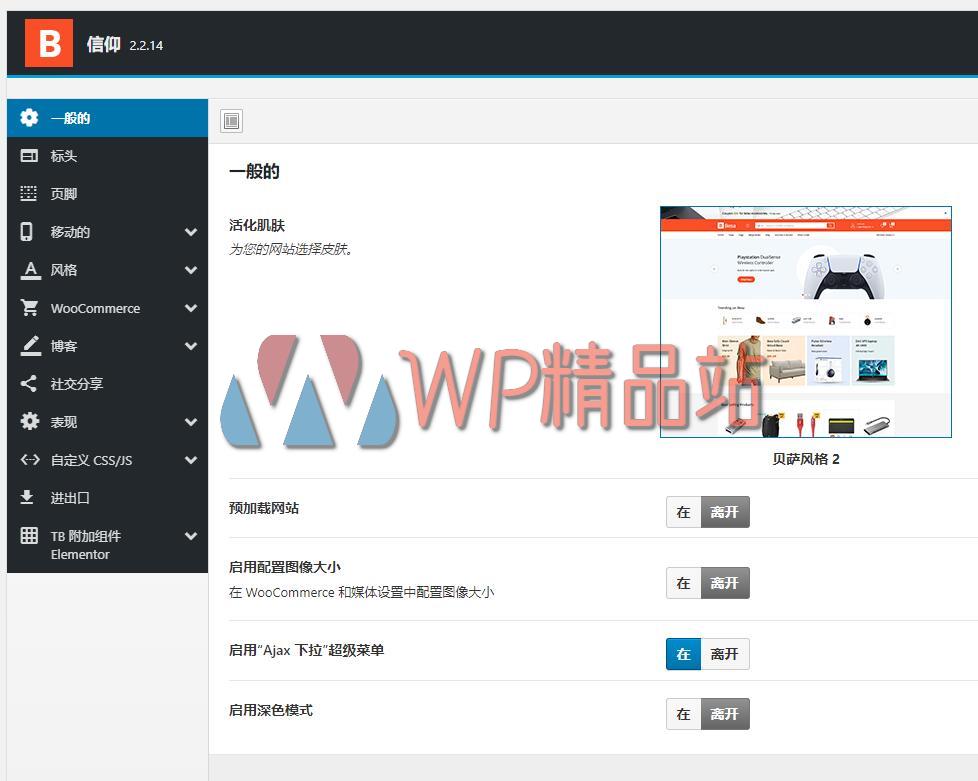The image size is (978, 781).
Task: Collapse the TB 附加组件 Elementor section
Action: (190, 536)
